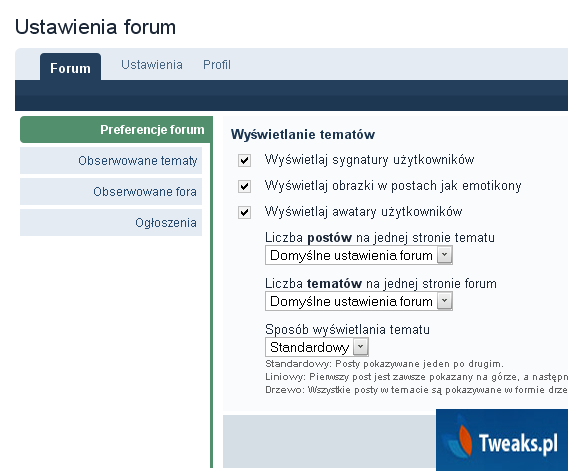
Task: Open the 'Liczba postów' dropdown arrow
Action: (x=444, y=255)
